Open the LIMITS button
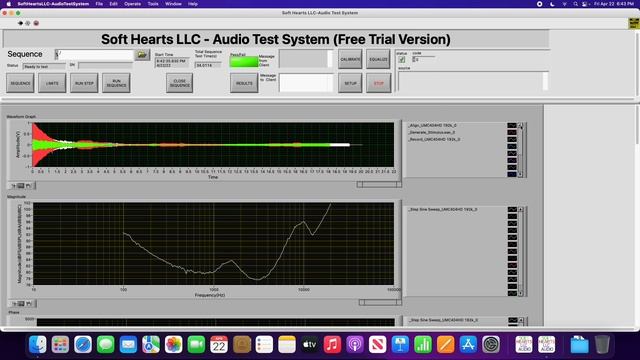The height and width of the screenshot is (360, 640). pyautogui.click(x=52, y=83)
